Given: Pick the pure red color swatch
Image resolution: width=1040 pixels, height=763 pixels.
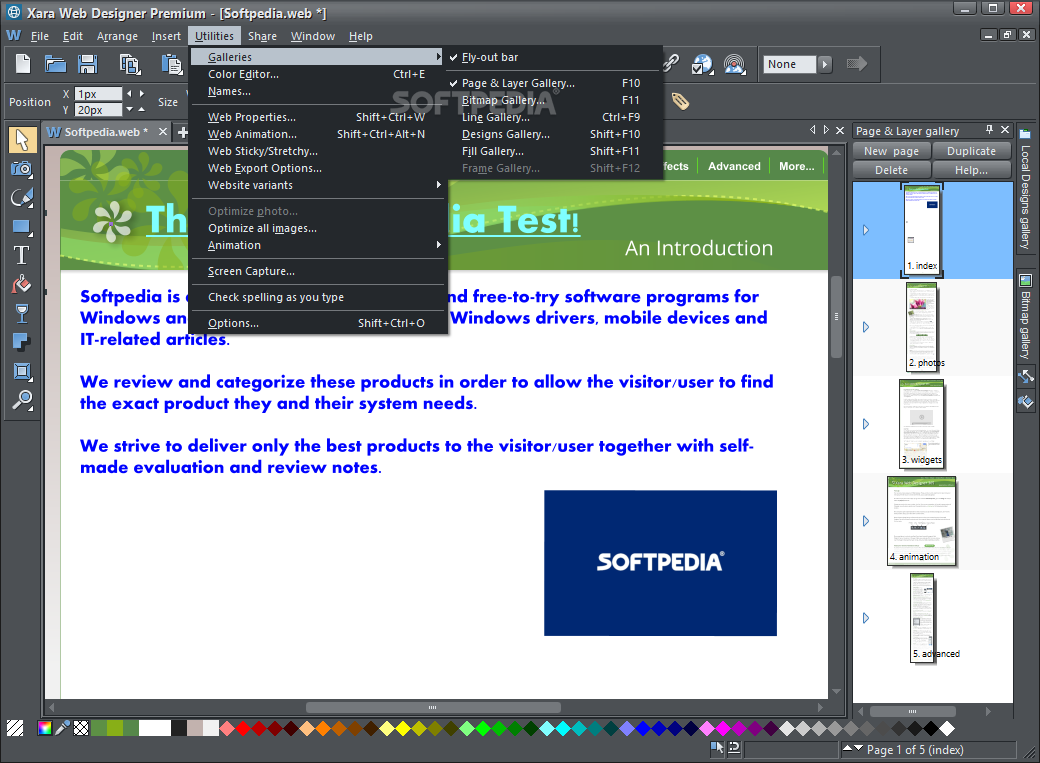Looking at the screenshot, I should (x=243, y=728).
